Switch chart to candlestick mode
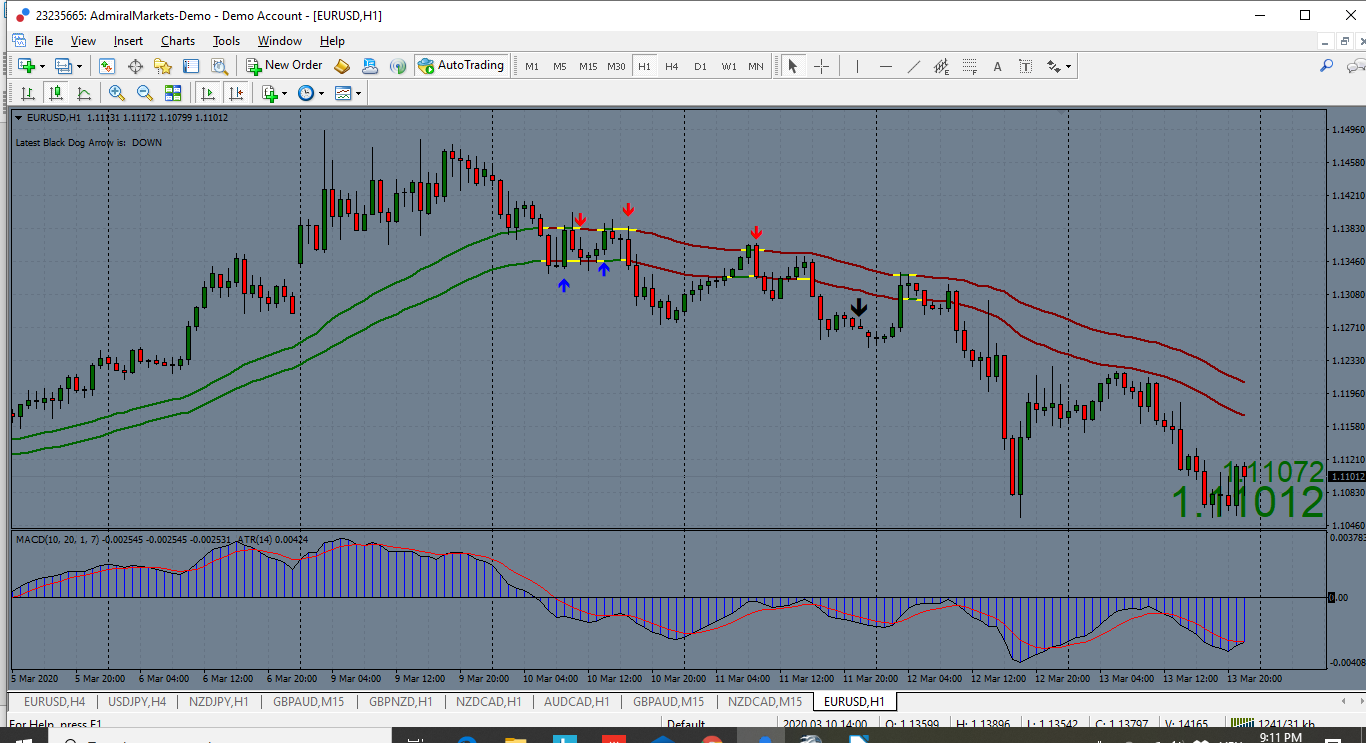The image size is (1366, 743). click(56, 93)
